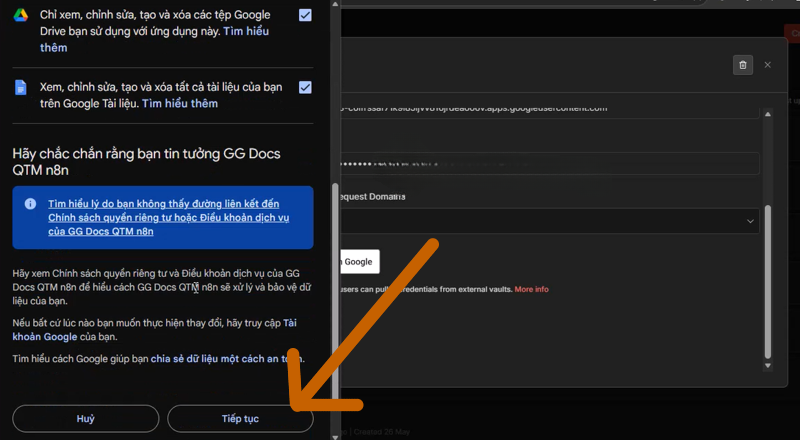This screenshot has width=800, height=440.
Task: Uncheck the Google Tài liệu permission checkbox
Action: (x=305, y=87)
